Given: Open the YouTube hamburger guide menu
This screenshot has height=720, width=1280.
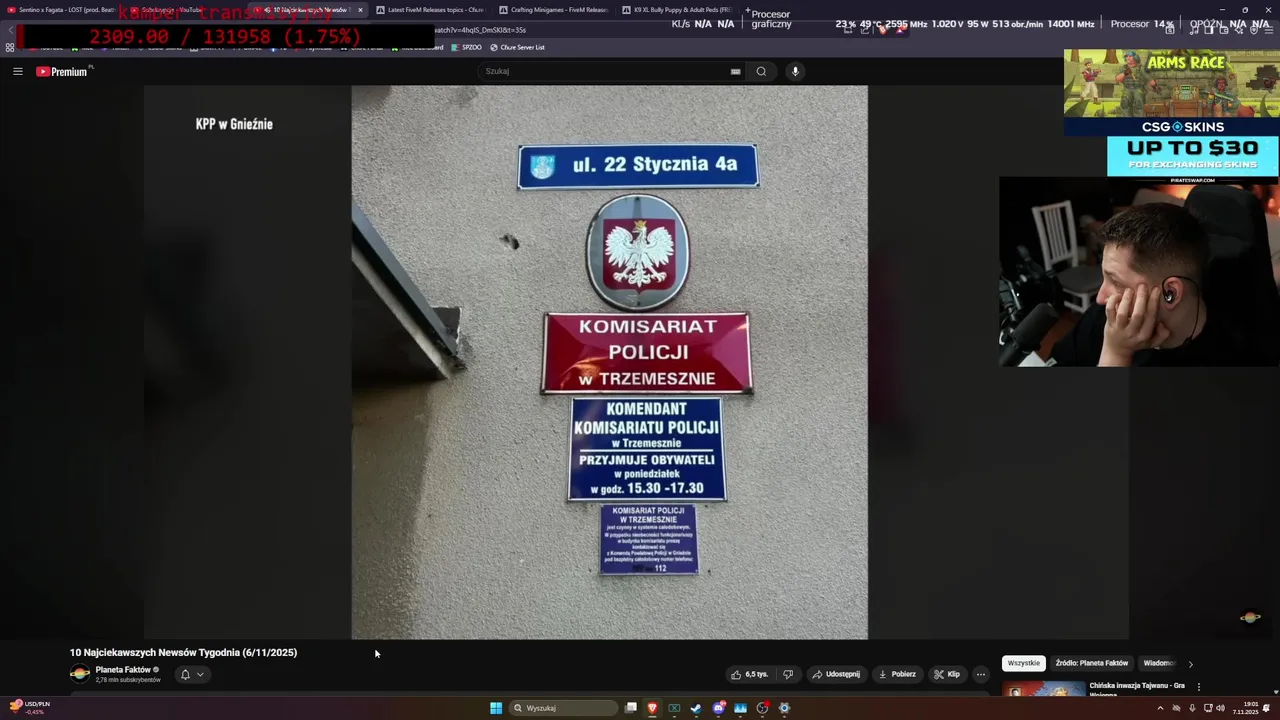Looking at the screenshot, I should coord(17,71).
